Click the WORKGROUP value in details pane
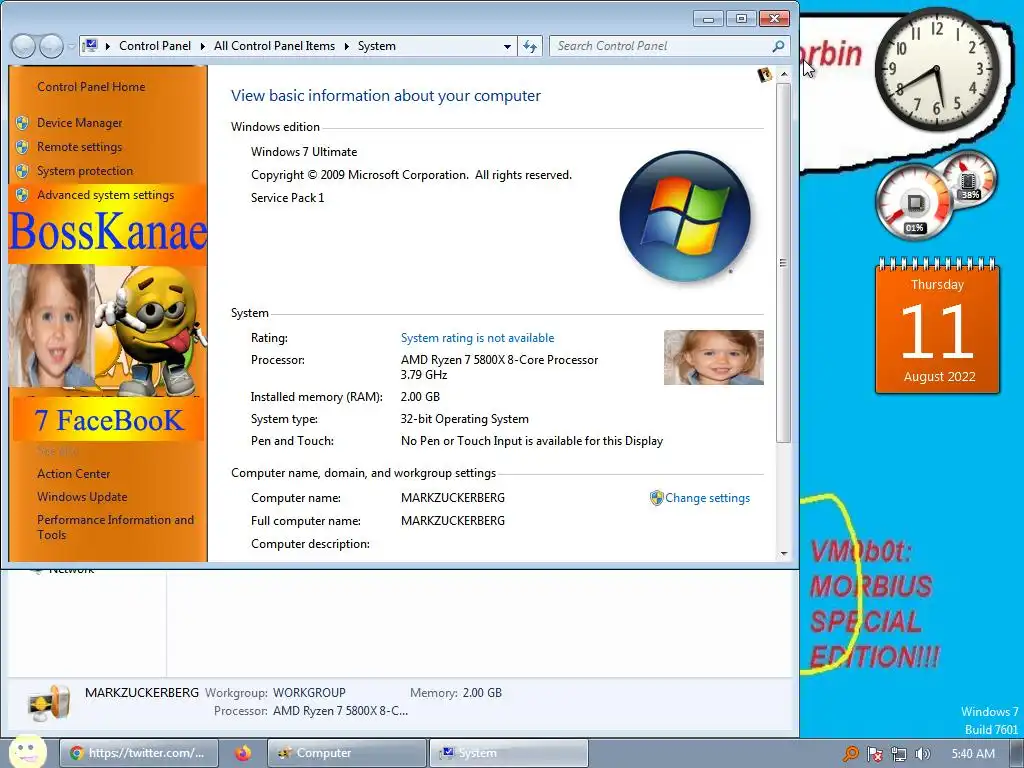Viewport: 1024px width, 768px height. 310,693
